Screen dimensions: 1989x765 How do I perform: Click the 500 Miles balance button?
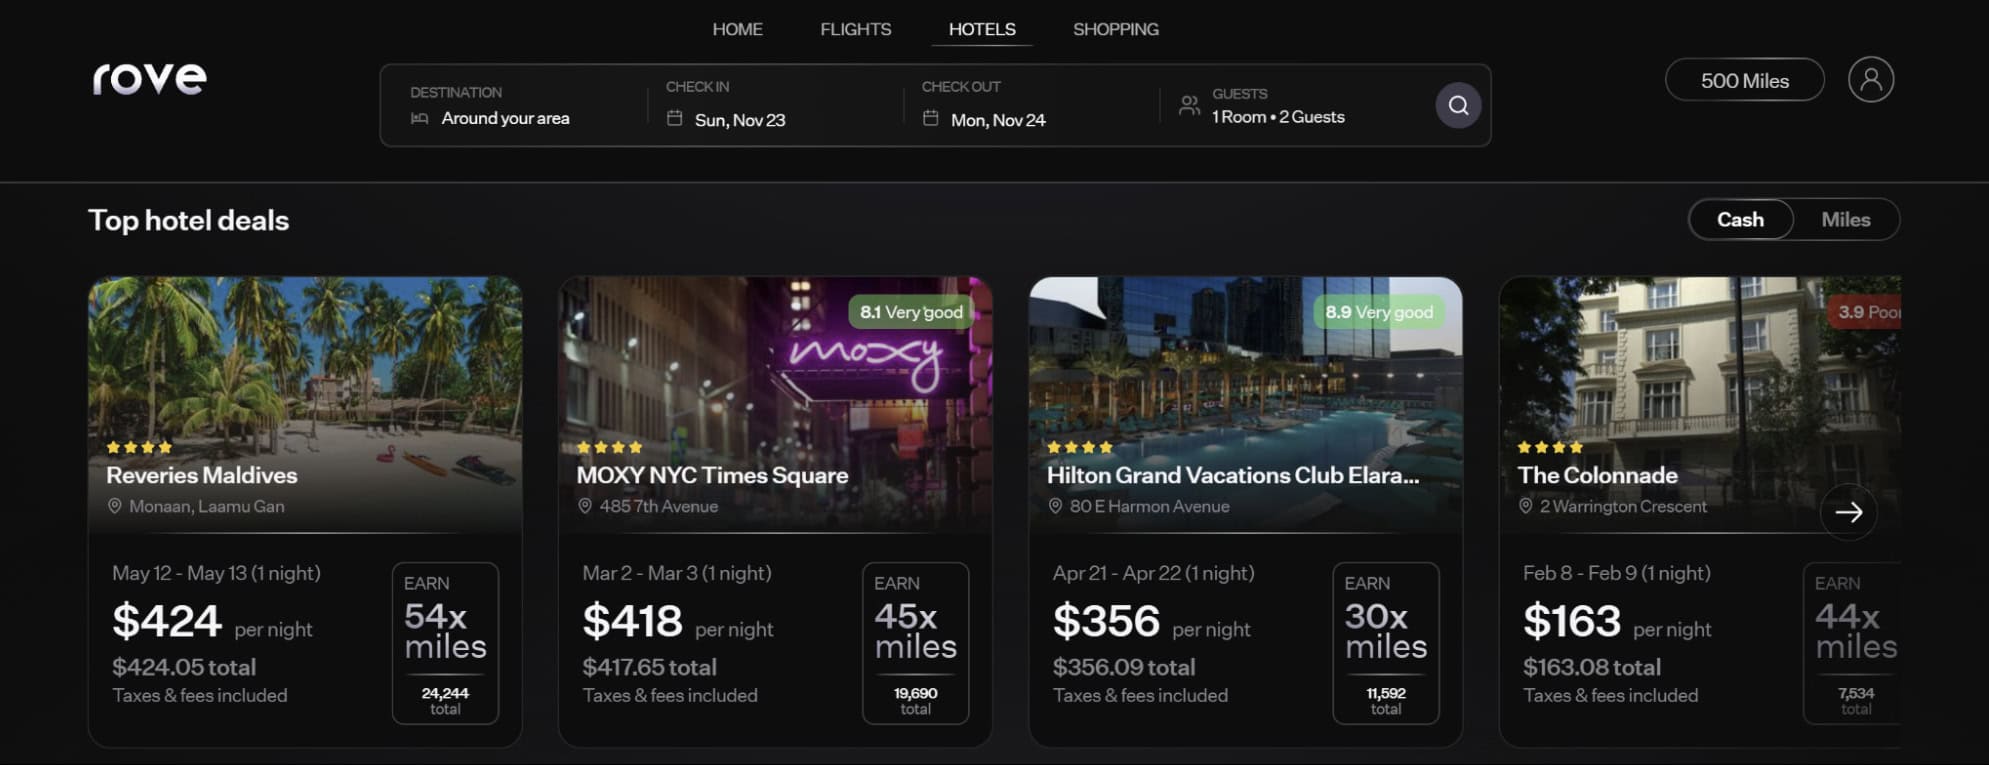click(x=1744, y=80)
